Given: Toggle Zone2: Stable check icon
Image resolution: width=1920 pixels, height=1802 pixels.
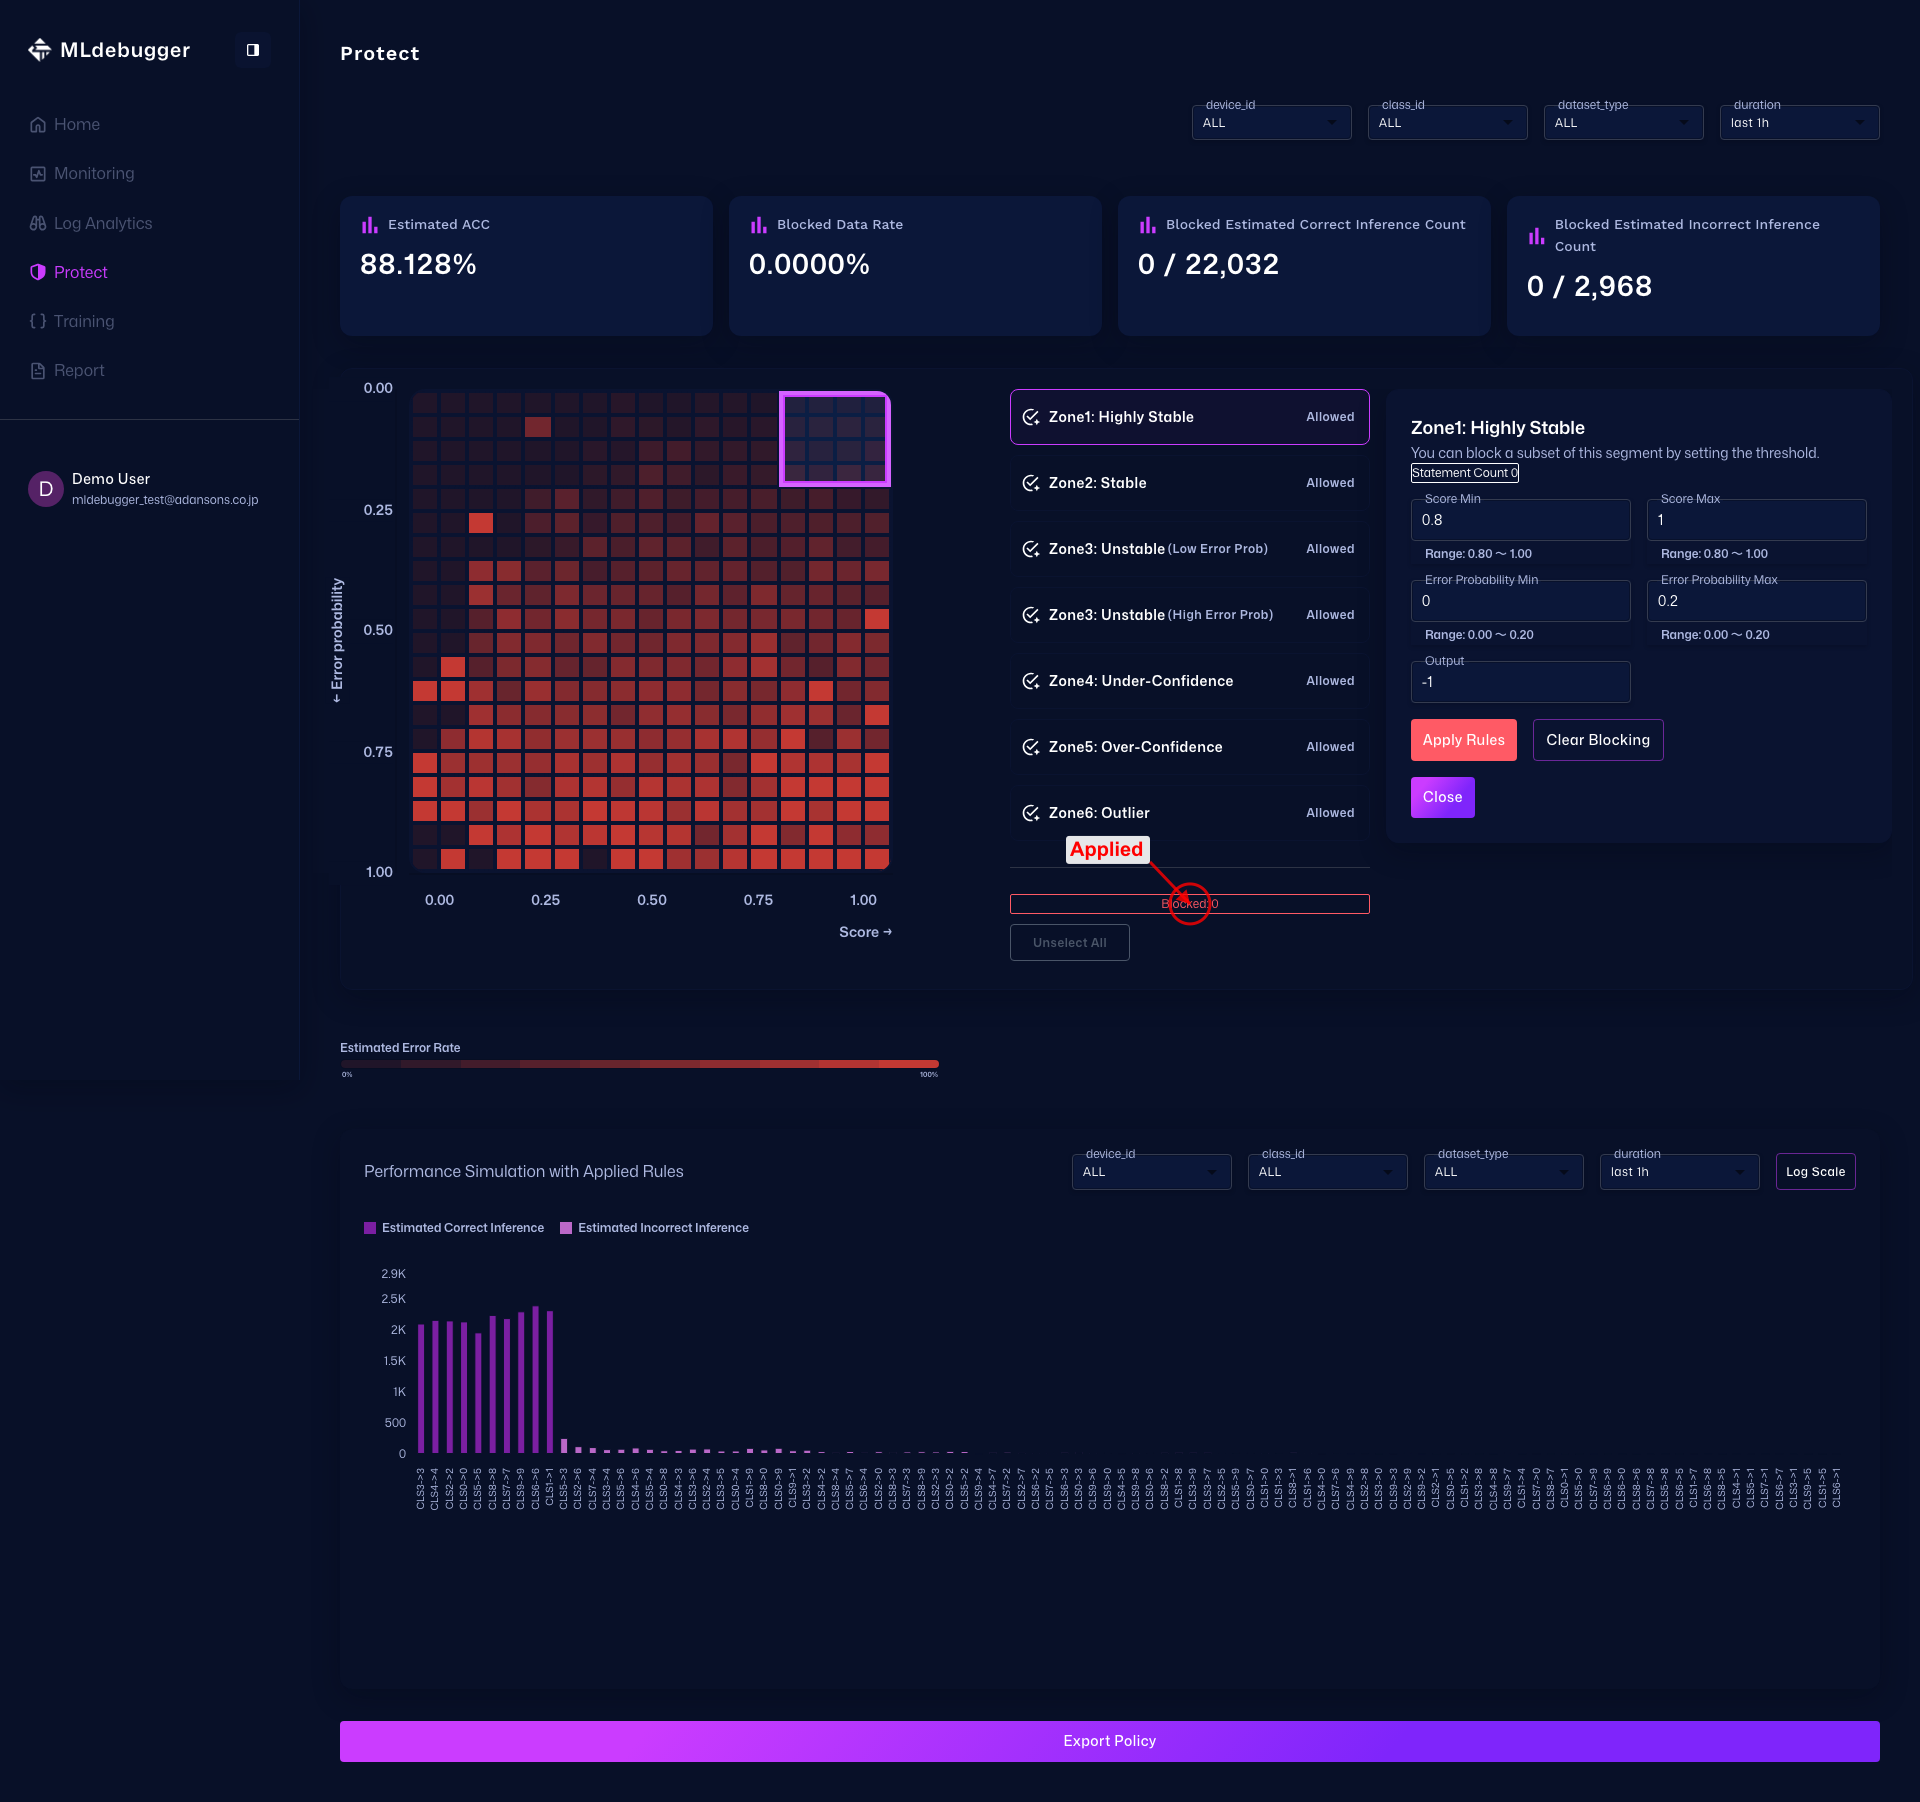Looking at the screenshot, I should click(1031, 483).
